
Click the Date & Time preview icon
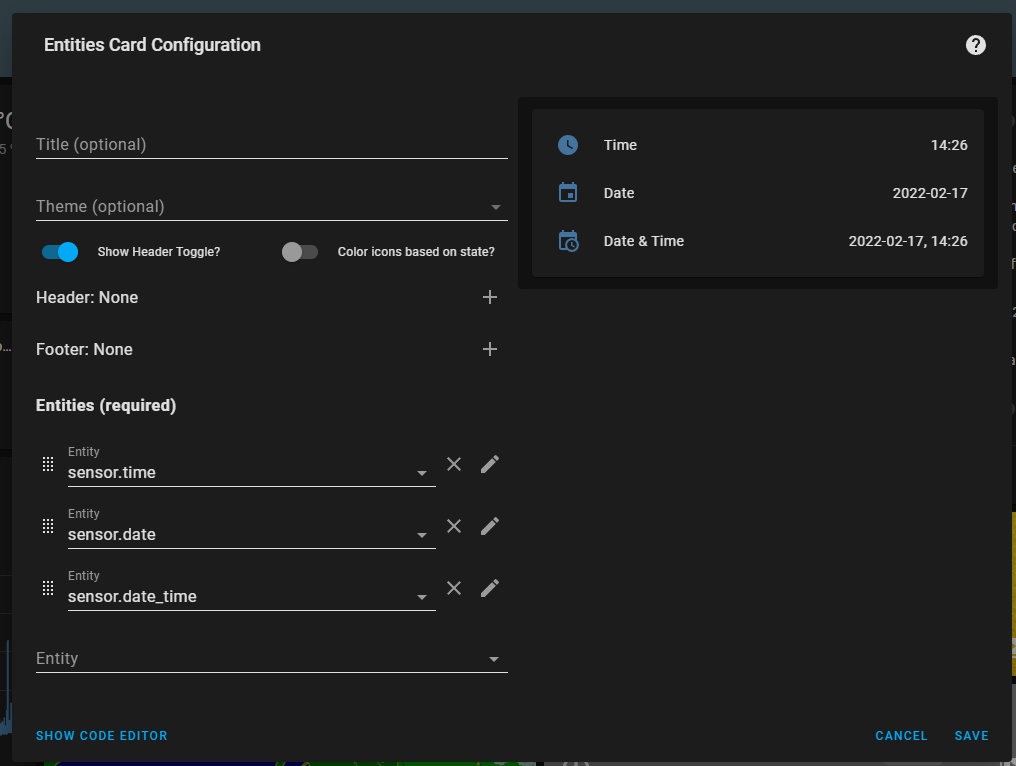tap(568, 241)
